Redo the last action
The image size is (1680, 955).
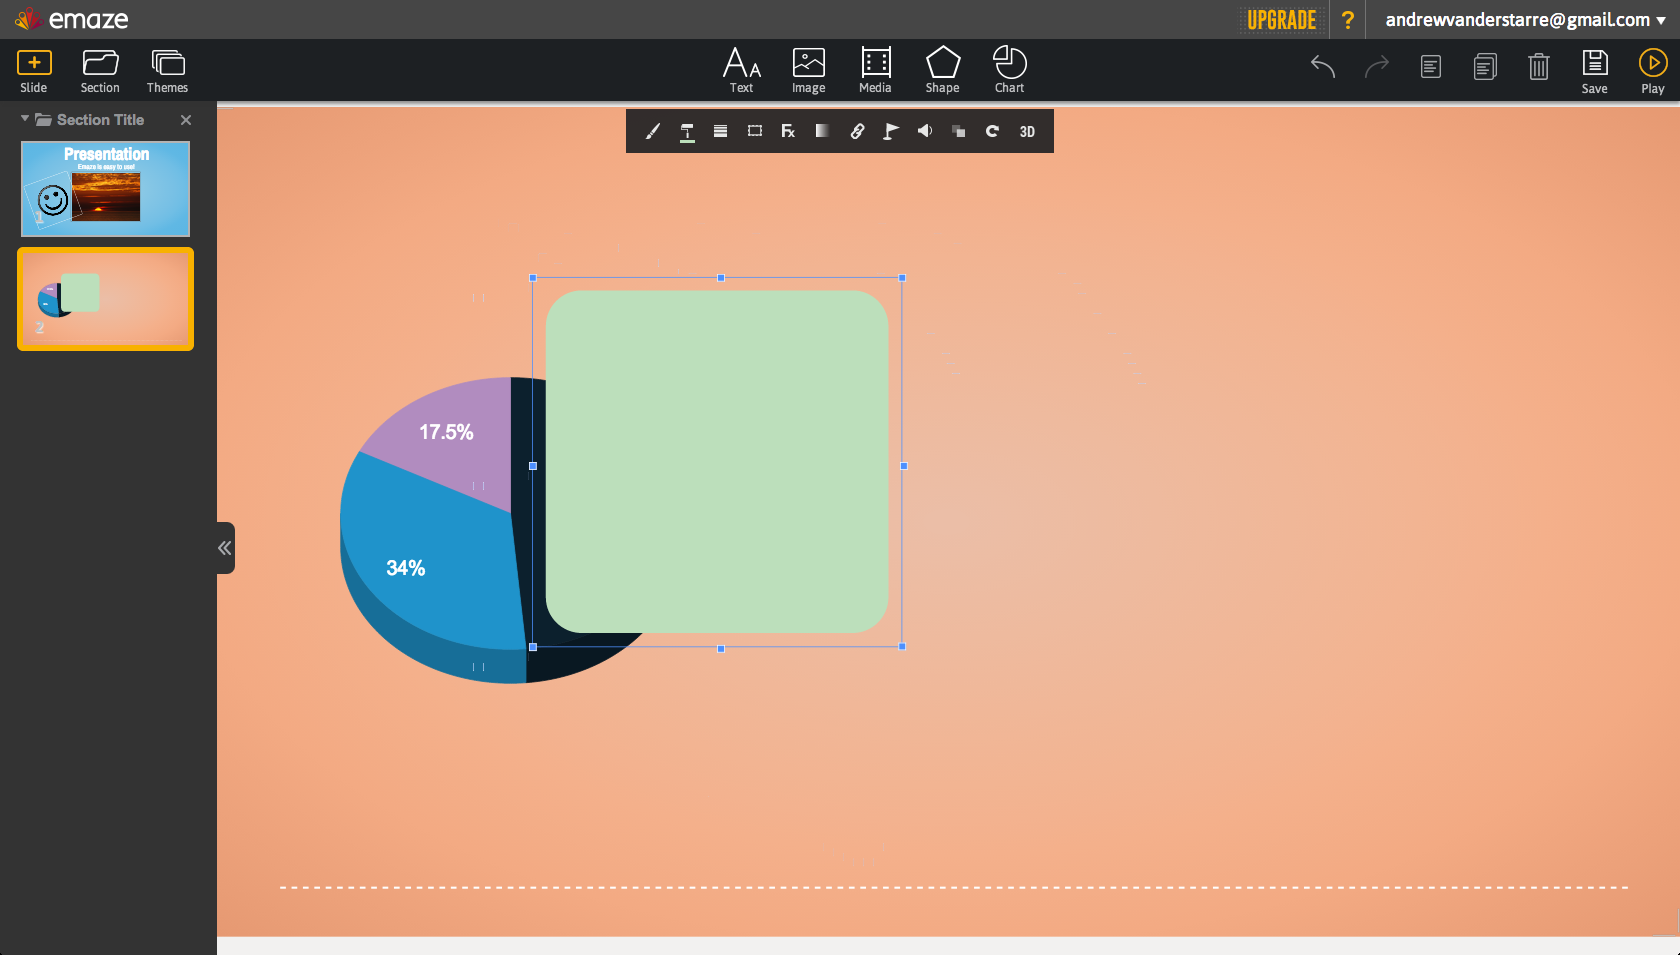click(1377, 67)
